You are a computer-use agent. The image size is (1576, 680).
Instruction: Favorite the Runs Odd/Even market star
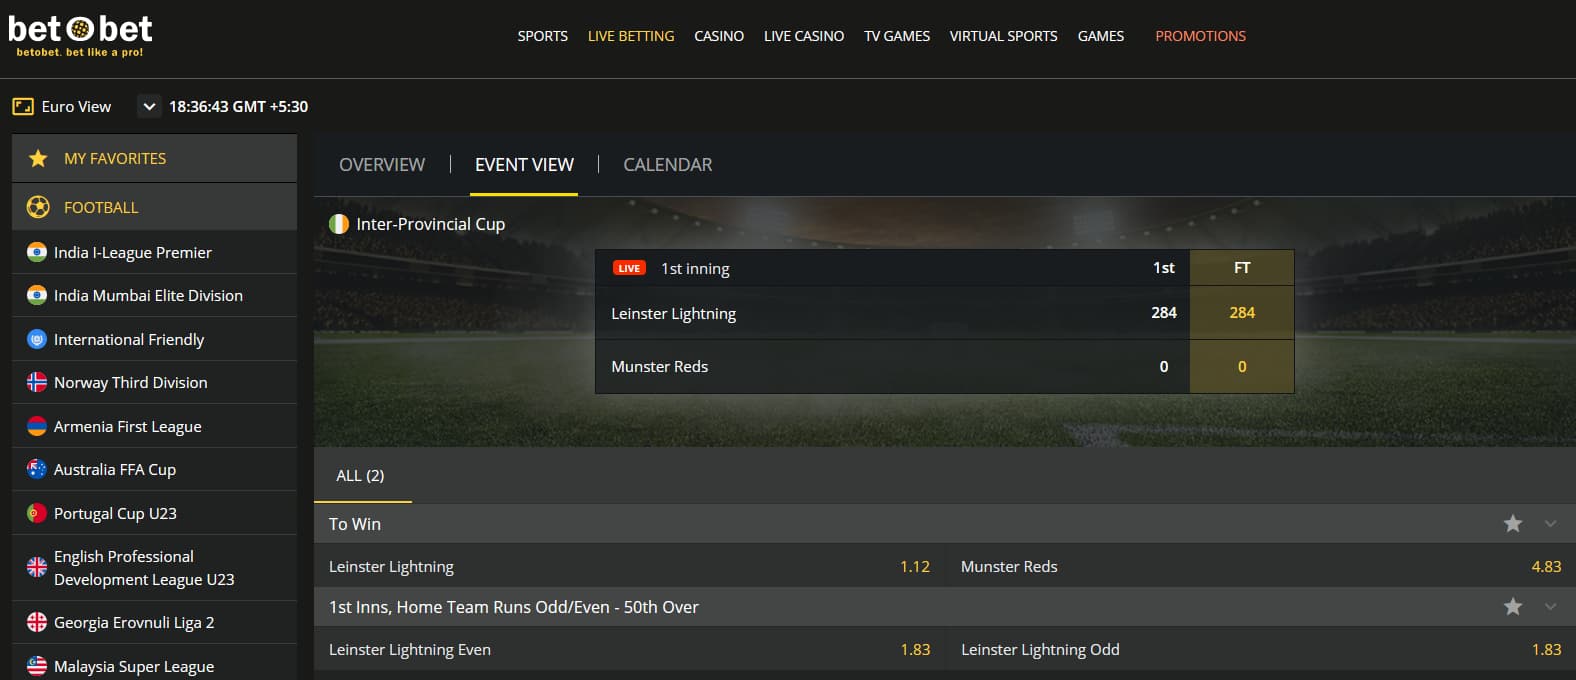coord(1513,606)
